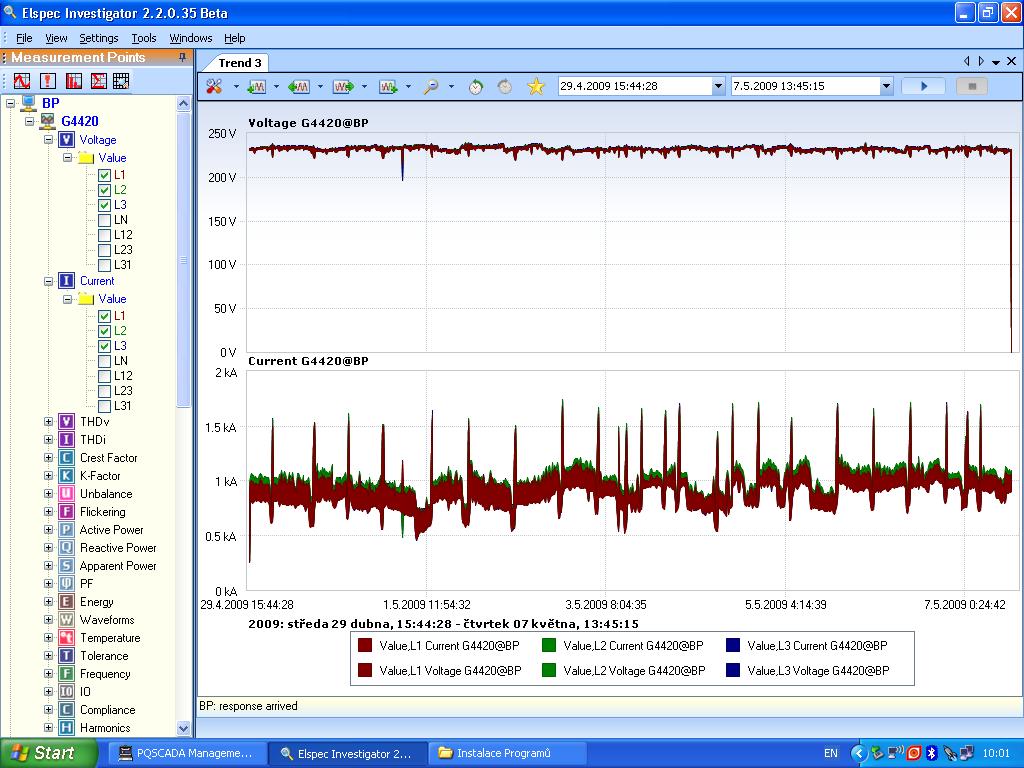Expand the Harmonics tree node
The height and width of the screenshot is (768, 1024).
(x=48, y=728)
